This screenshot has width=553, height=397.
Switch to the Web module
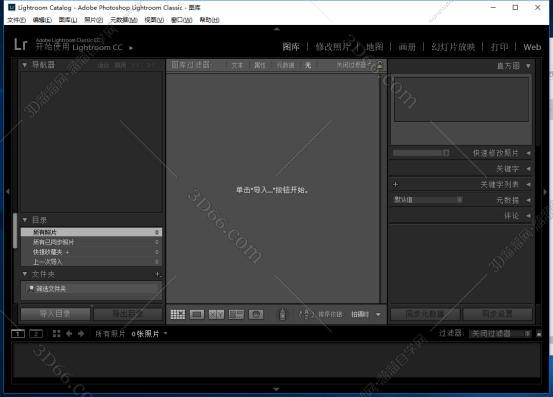coord(532,47)
